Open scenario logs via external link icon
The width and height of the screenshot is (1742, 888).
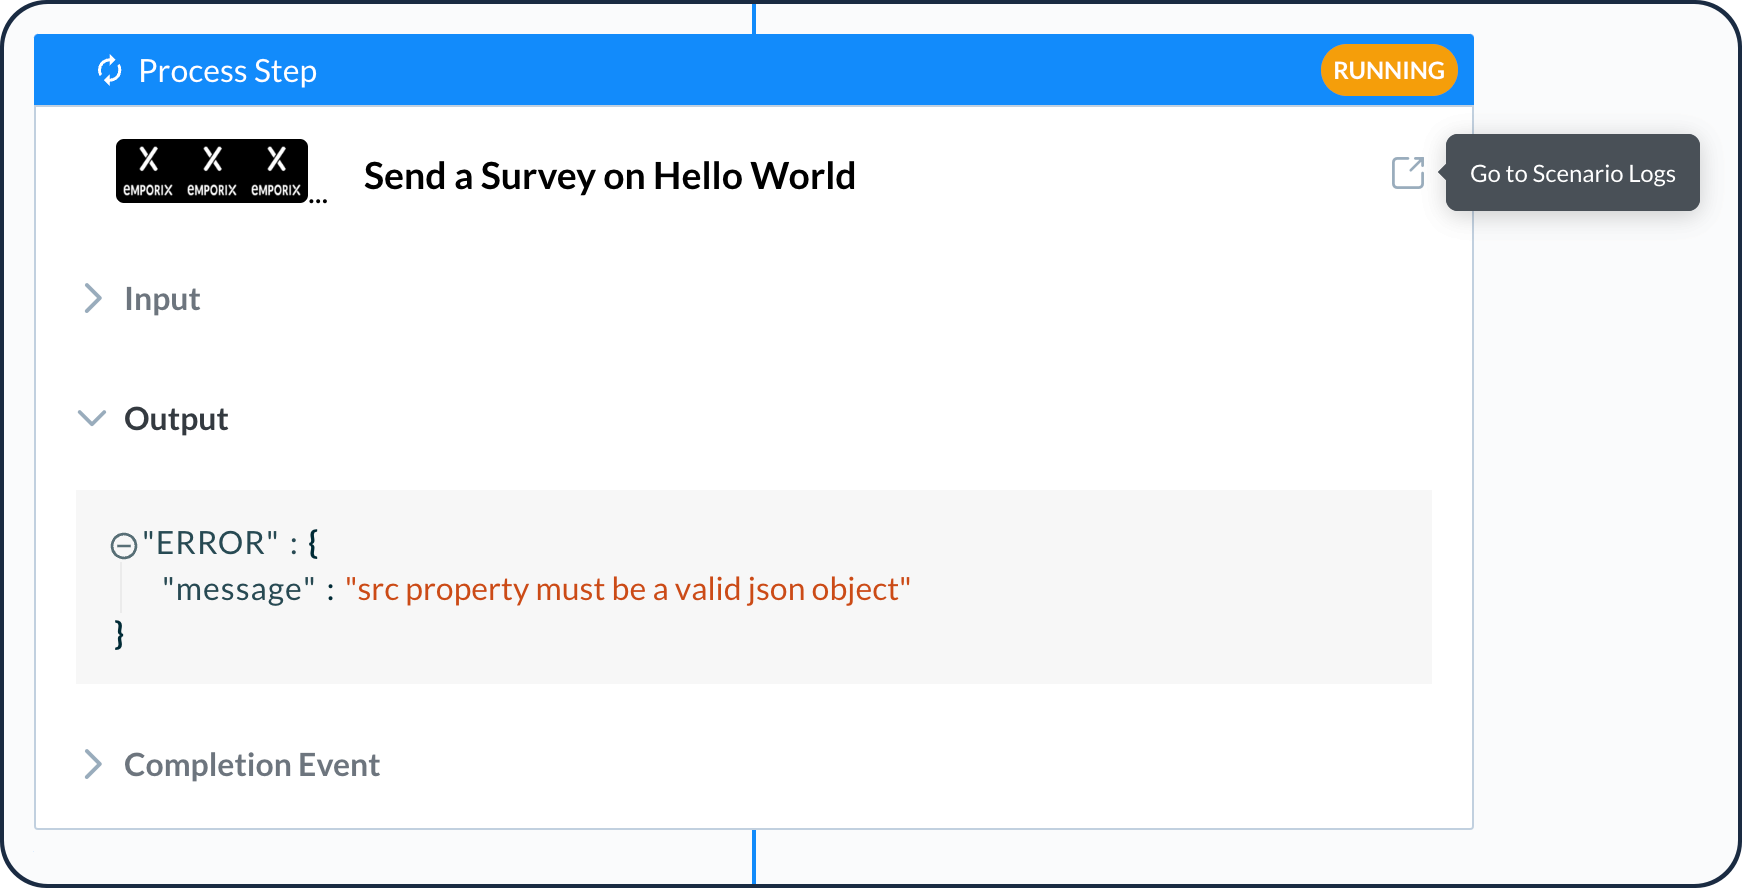[1408, 172]
